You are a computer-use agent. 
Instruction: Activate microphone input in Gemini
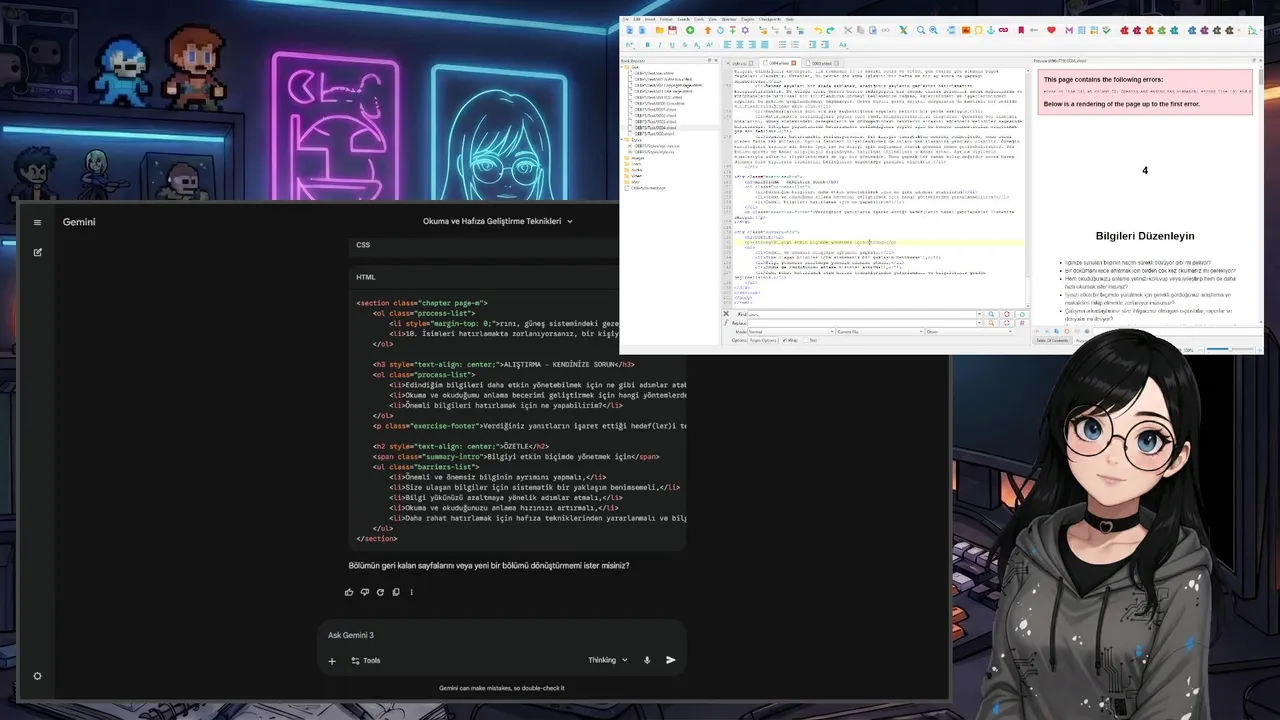click(x=647, y=660)
